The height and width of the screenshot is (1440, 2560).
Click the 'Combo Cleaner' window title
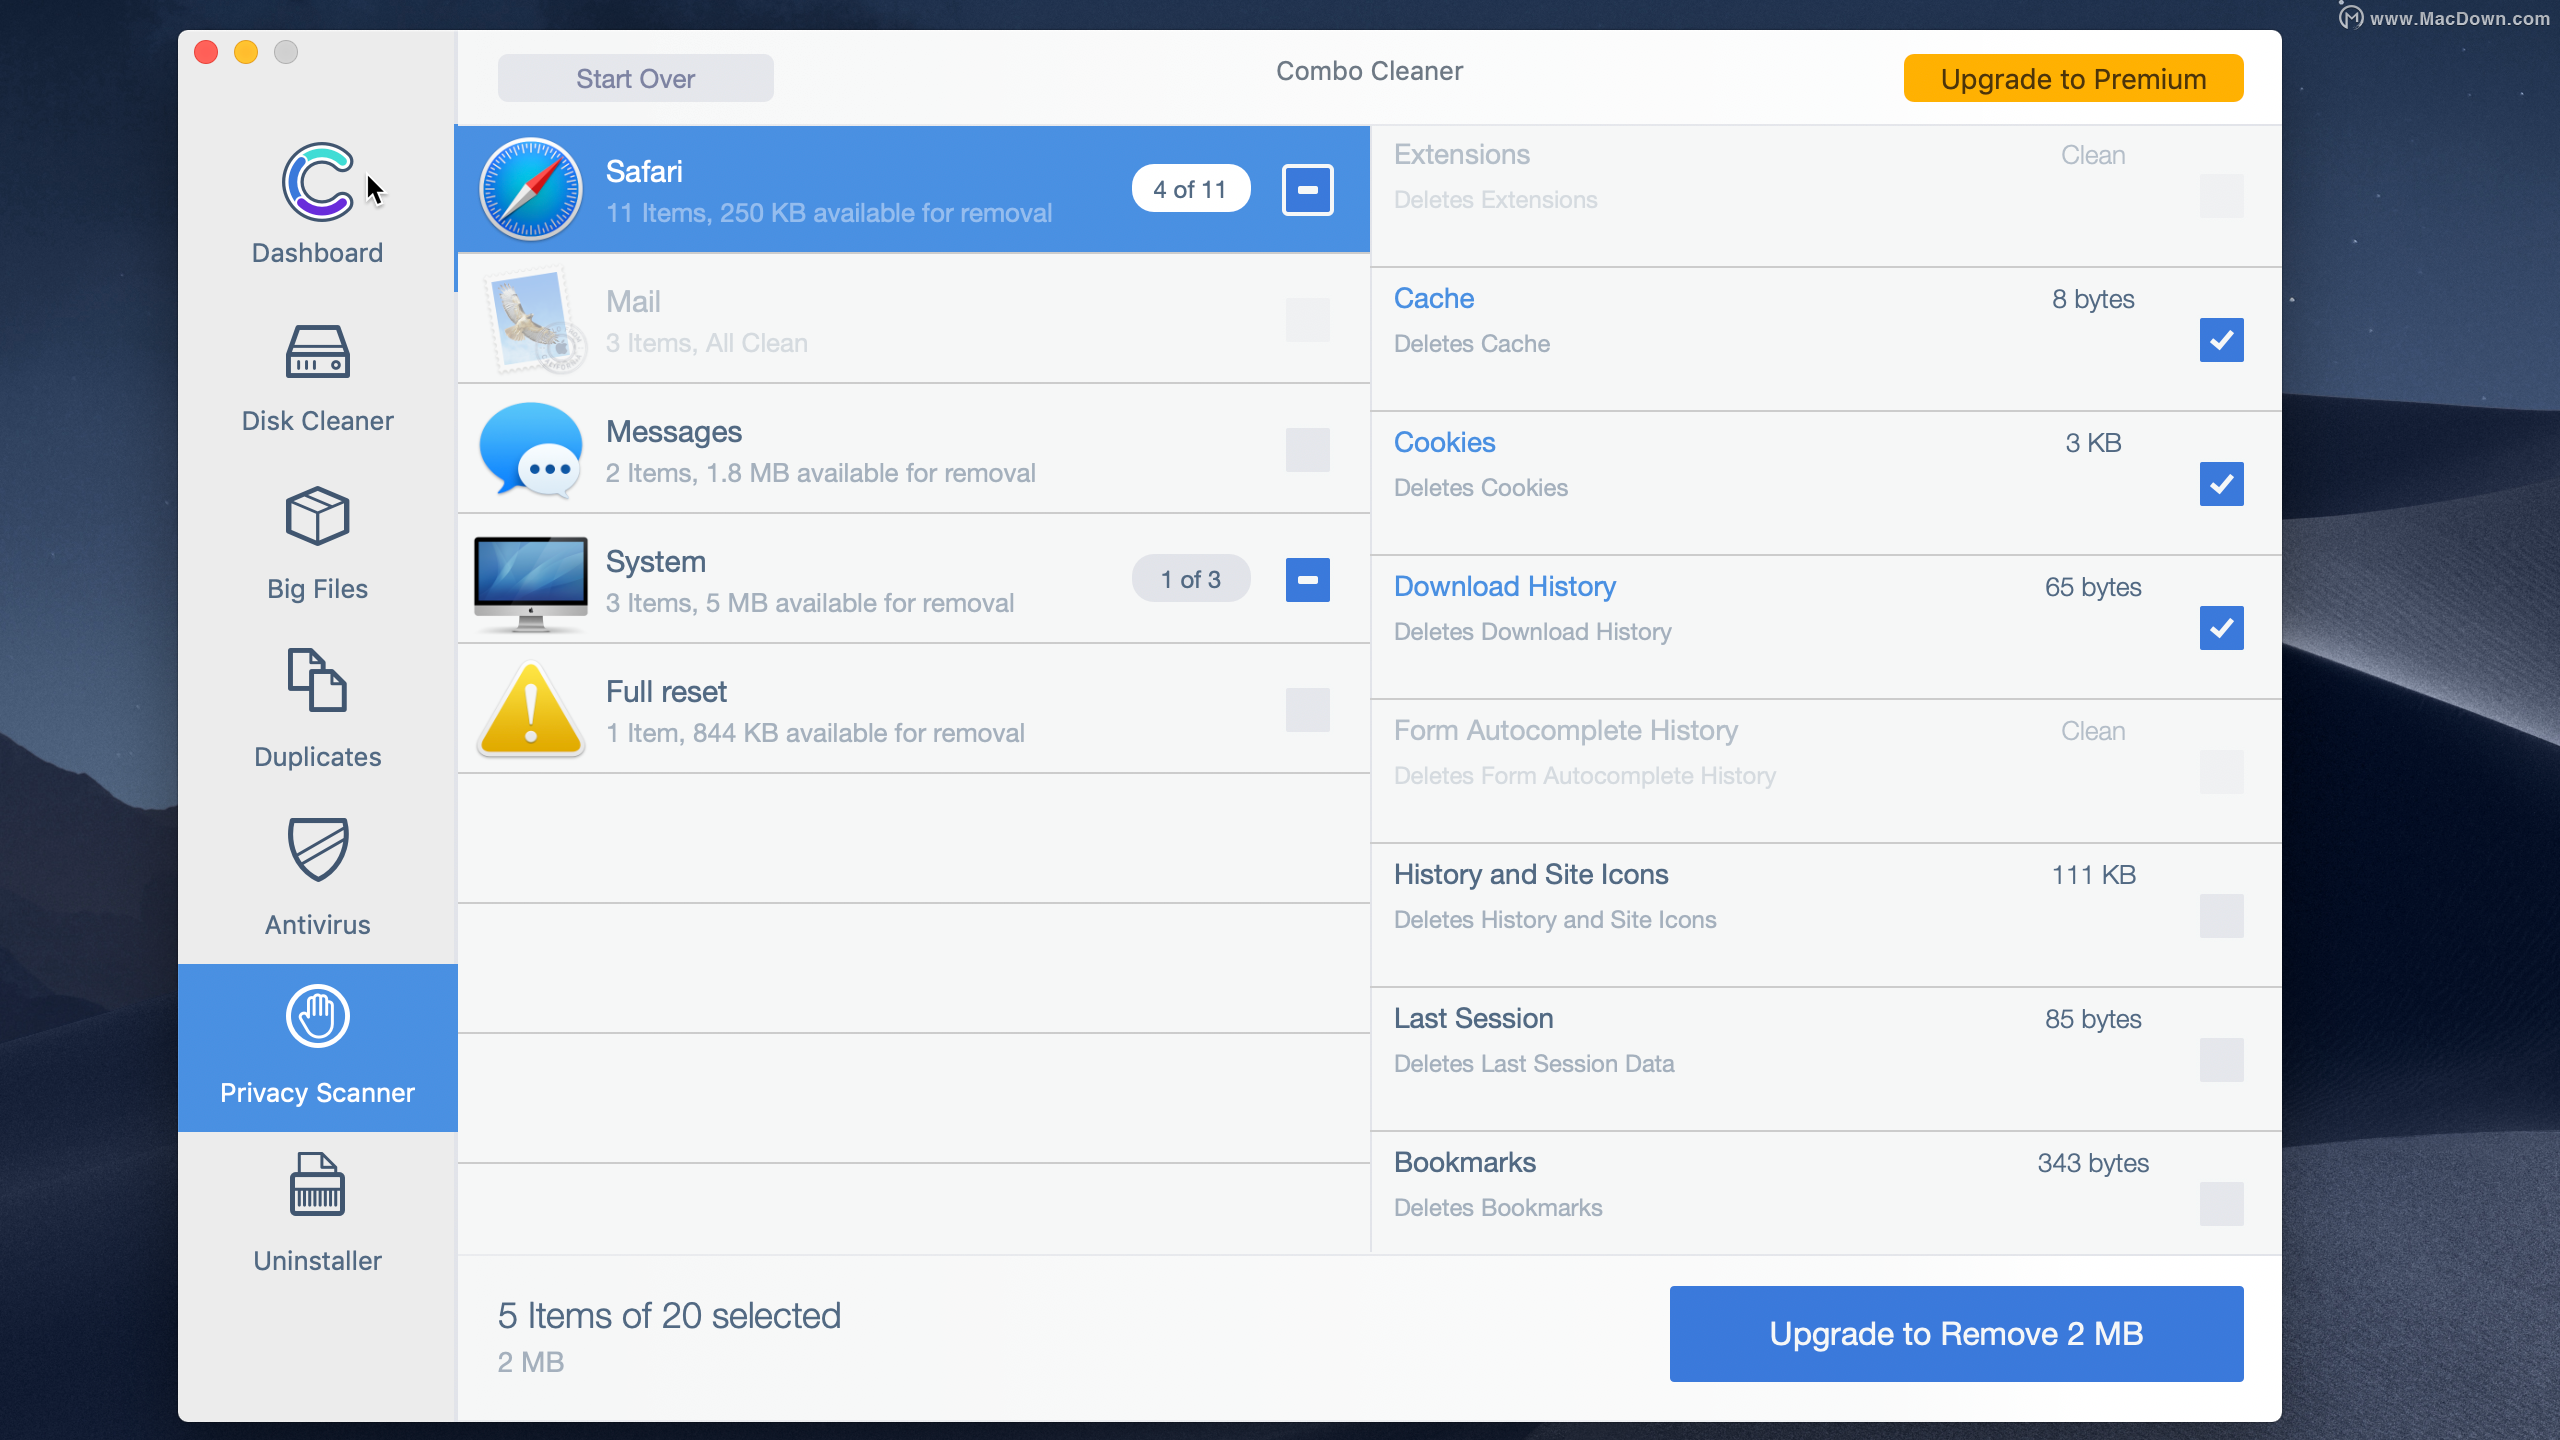tap(1370, 71)
